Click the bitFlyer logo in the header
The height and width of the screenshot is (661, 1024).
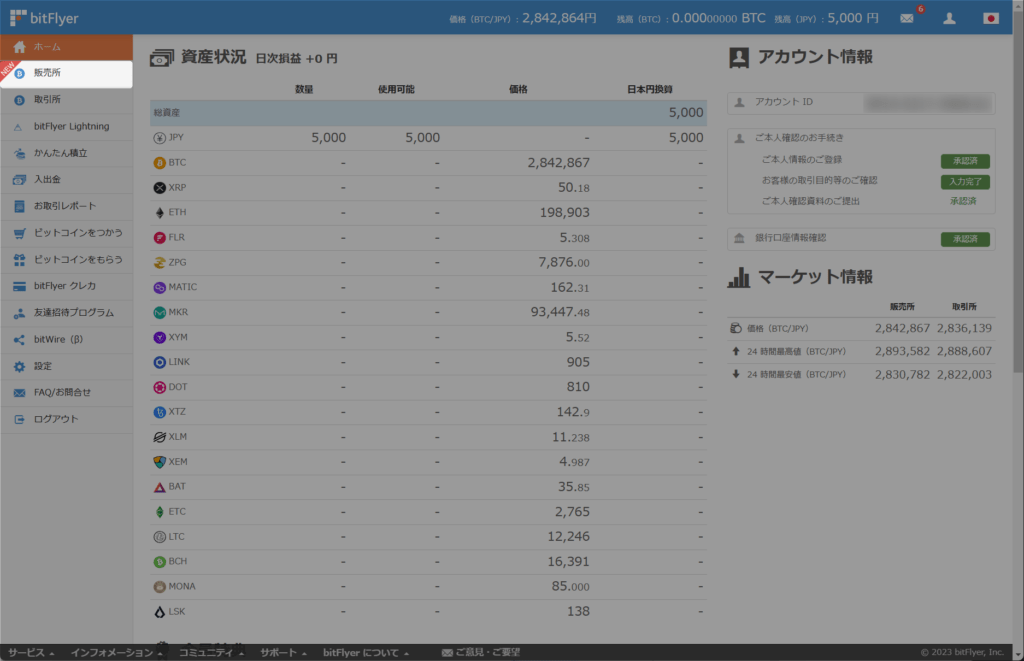(x=44, y=18)
